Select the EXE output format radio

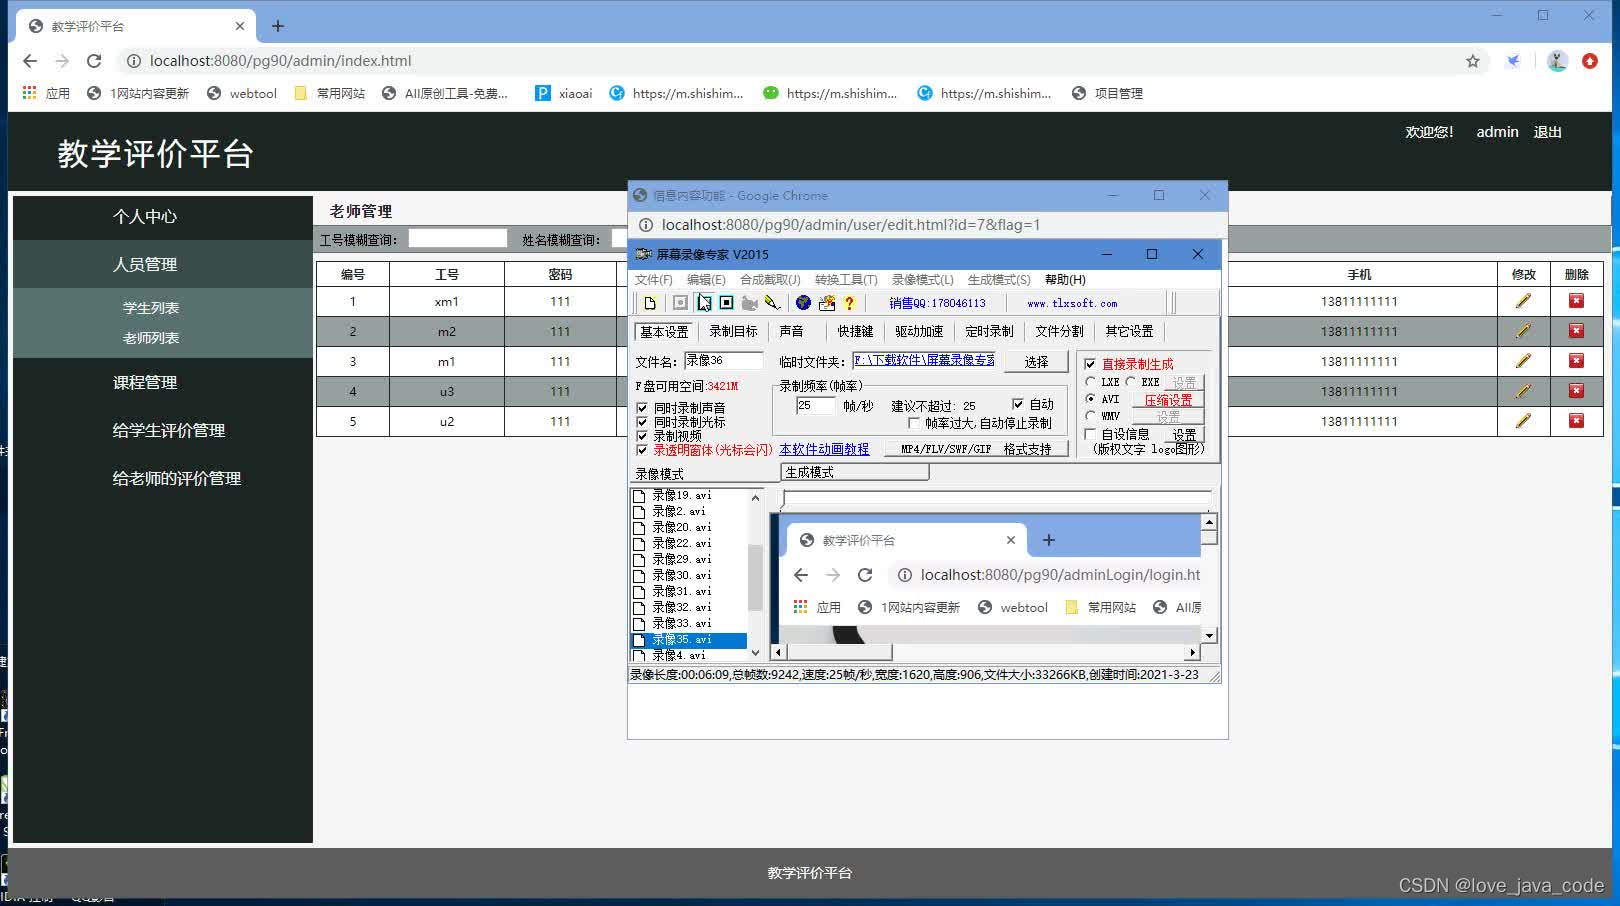coord(1130,382)
